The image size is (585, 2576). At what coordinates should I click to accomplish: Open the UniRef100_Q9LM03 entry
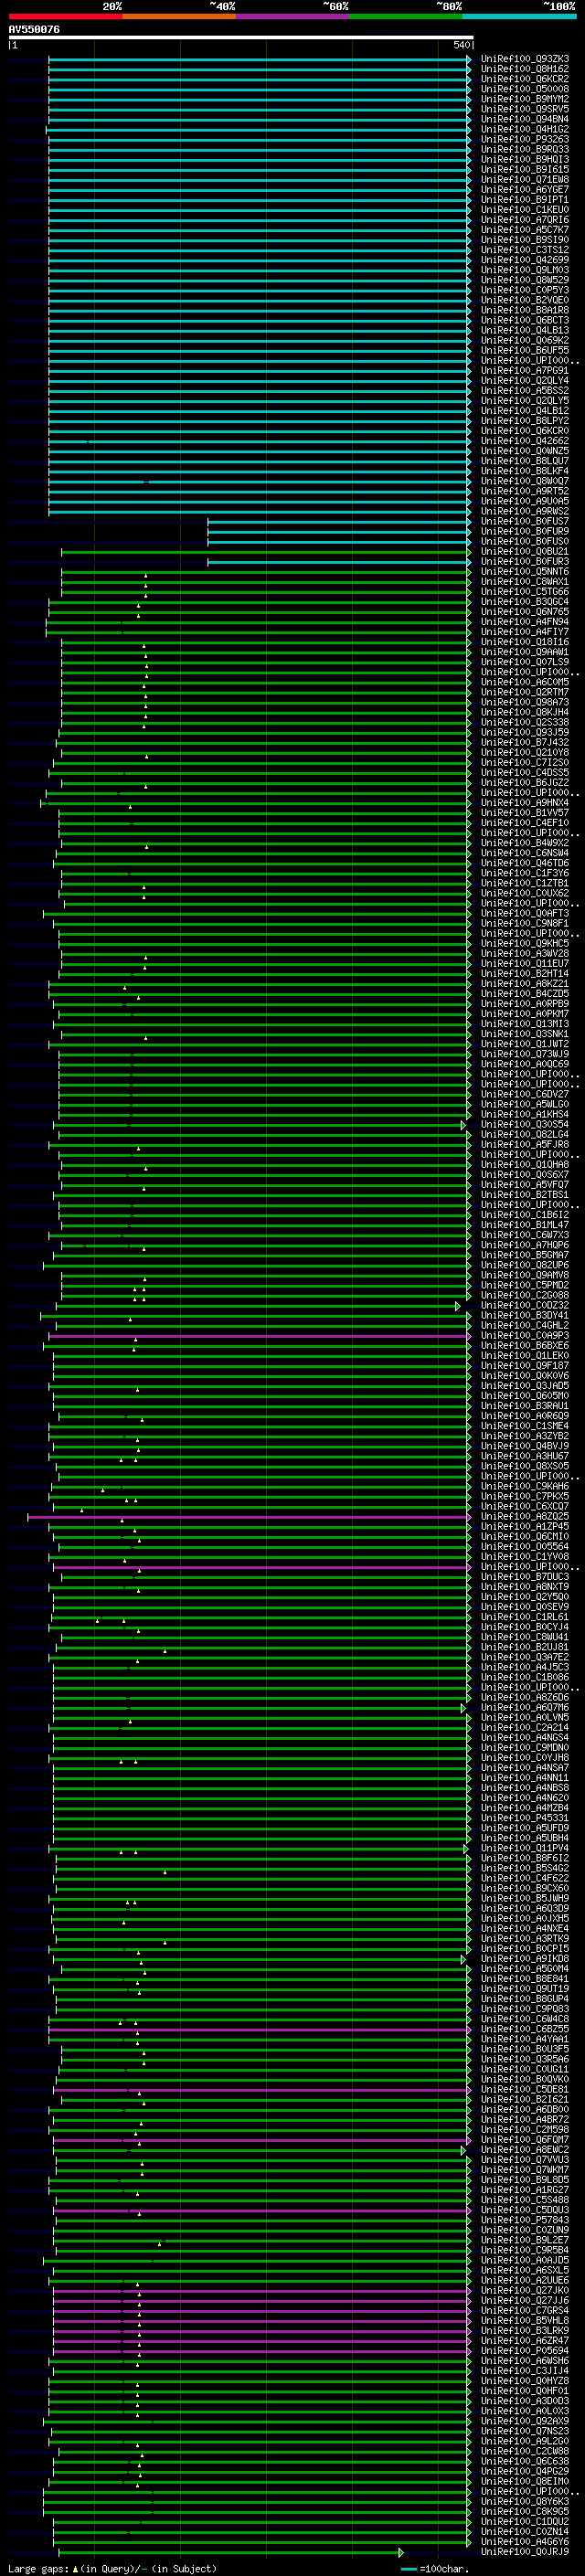(x=525, y=270)
